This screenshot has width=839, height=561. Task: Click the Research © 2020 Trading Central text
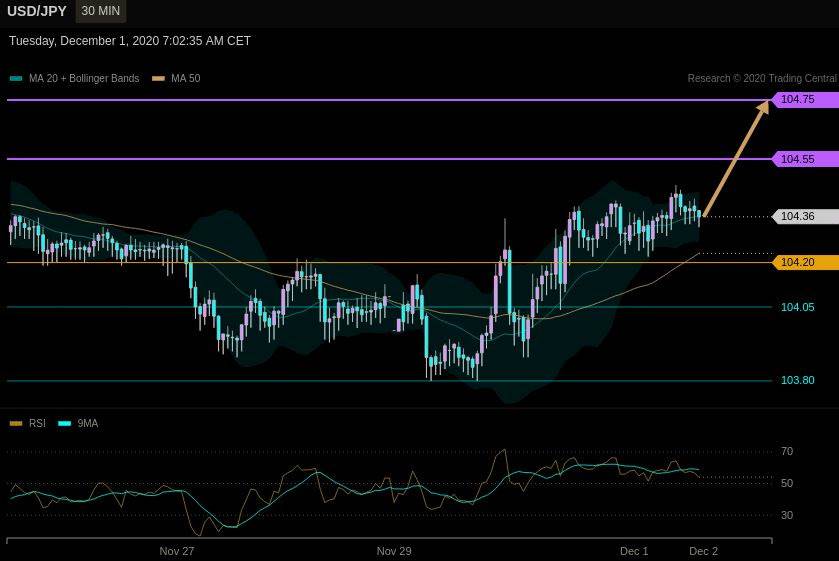tap(762, 78)
